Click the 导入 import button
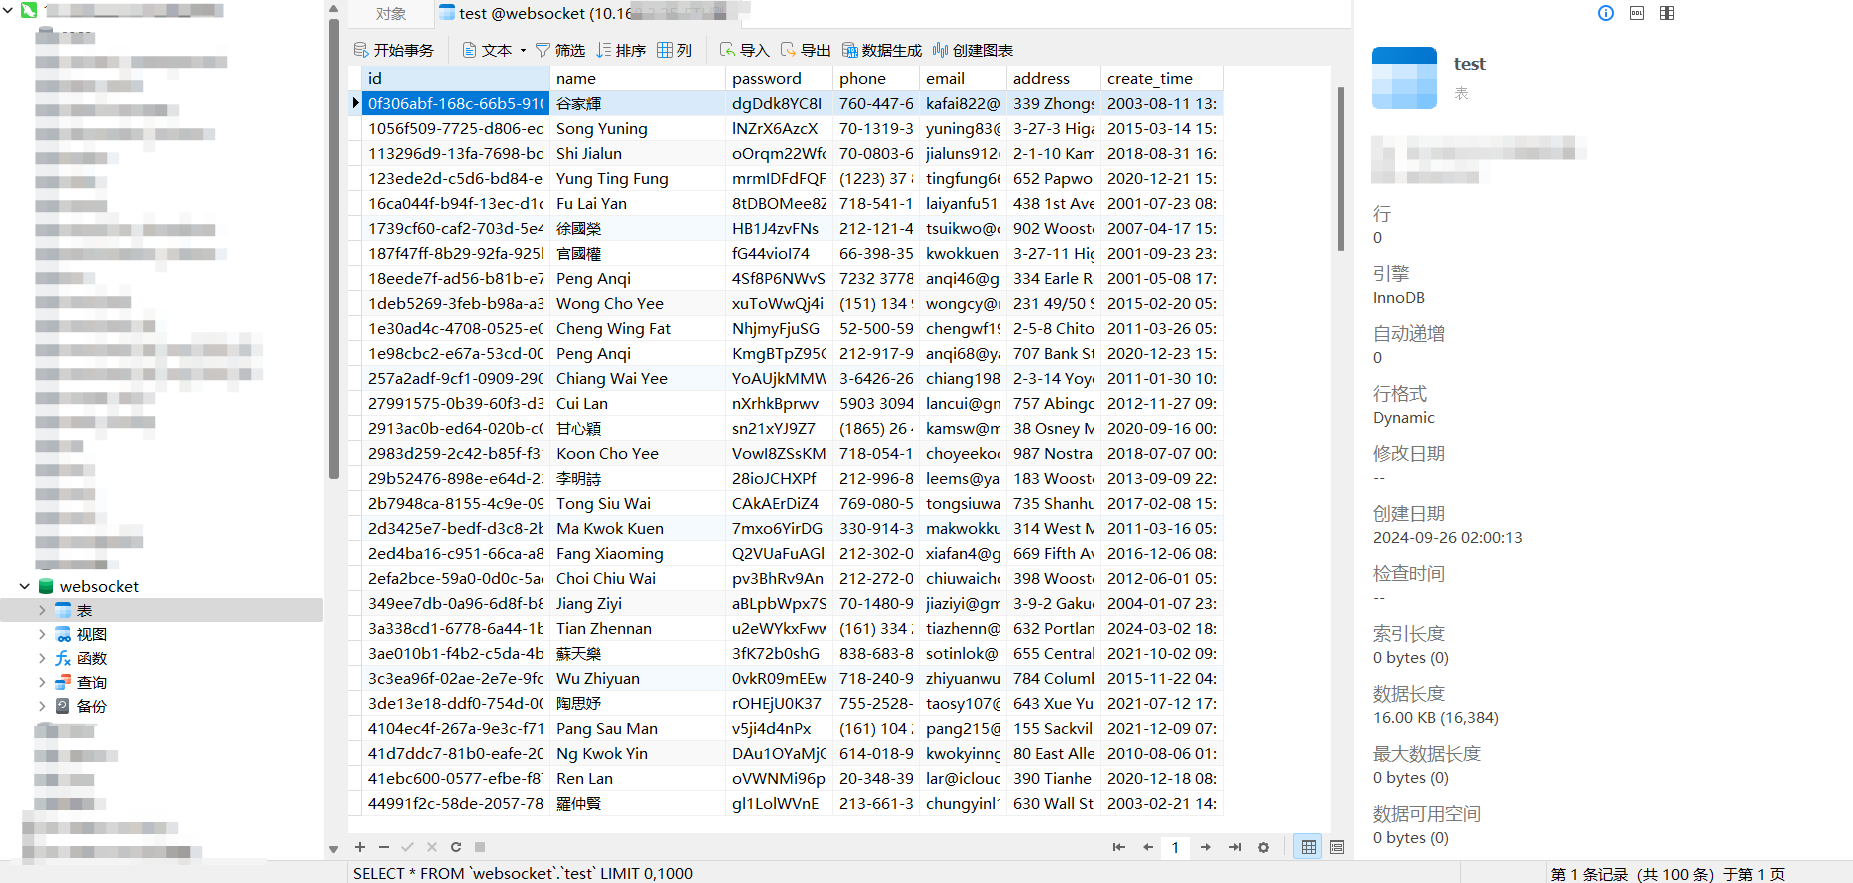The width and height of the screenshot is (1853, 883). tap(745, 50)
